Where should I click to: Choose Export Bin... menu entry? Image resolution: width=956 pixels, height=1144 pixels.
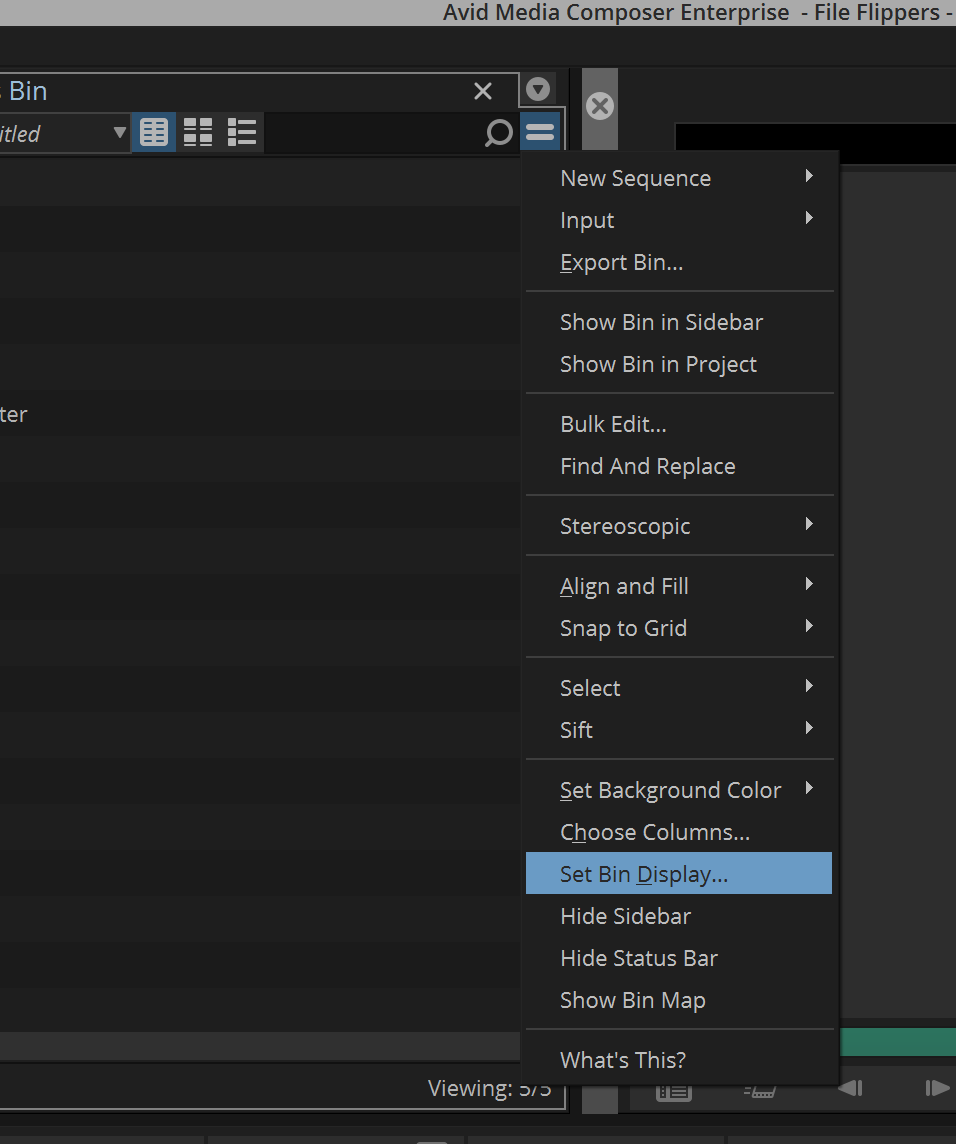click(679, 263)
